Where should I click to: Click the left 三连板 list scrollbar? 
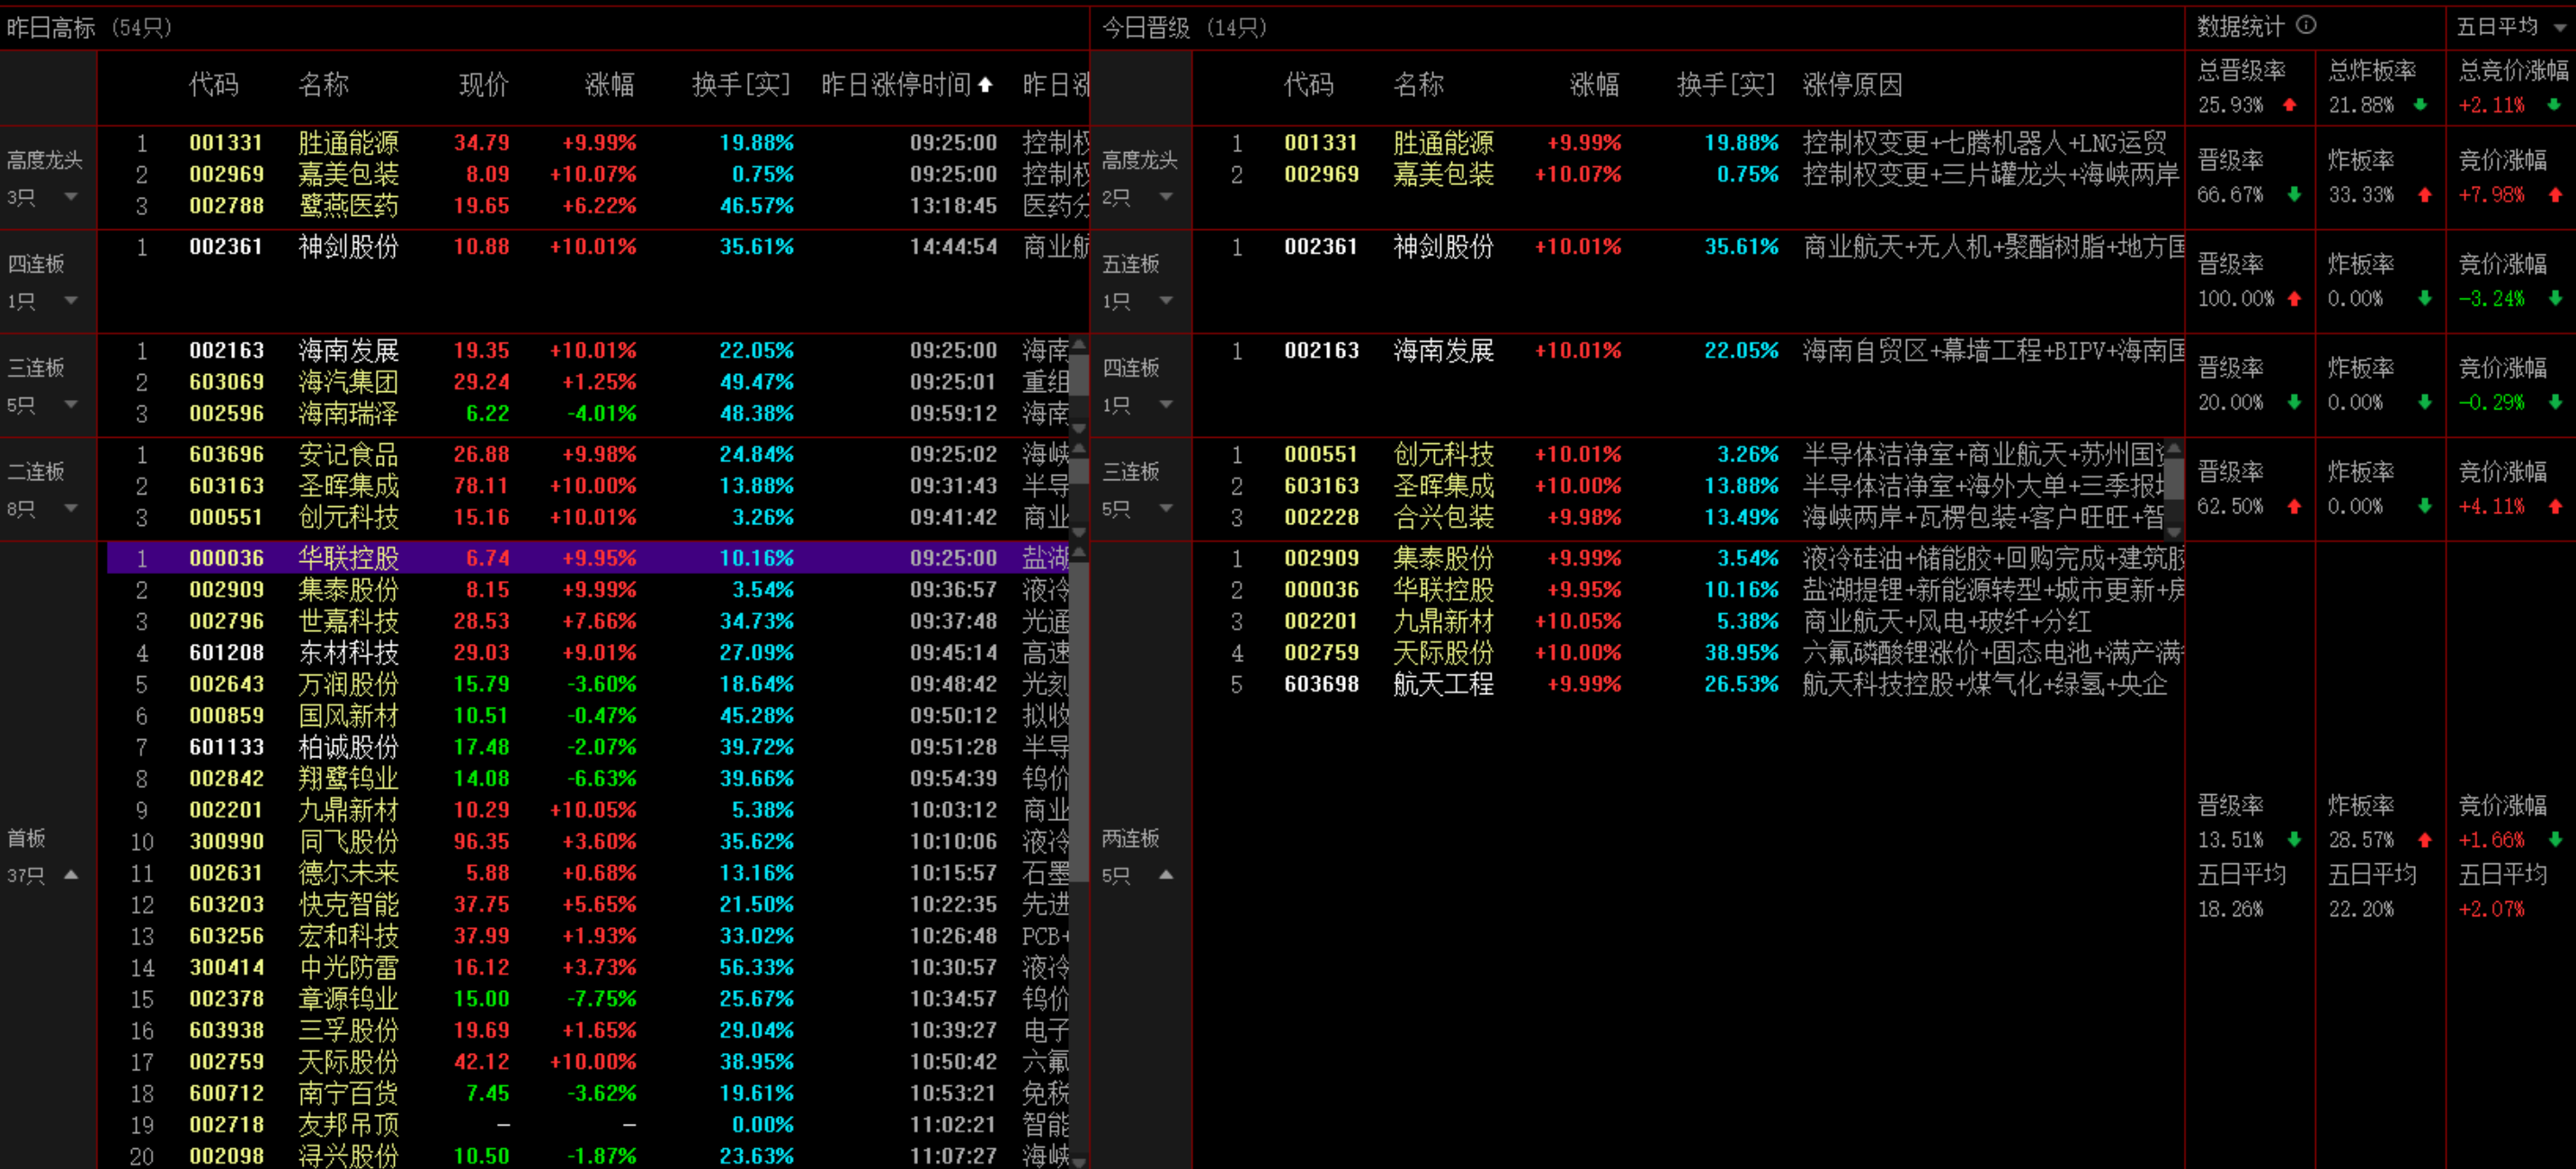1079,375
